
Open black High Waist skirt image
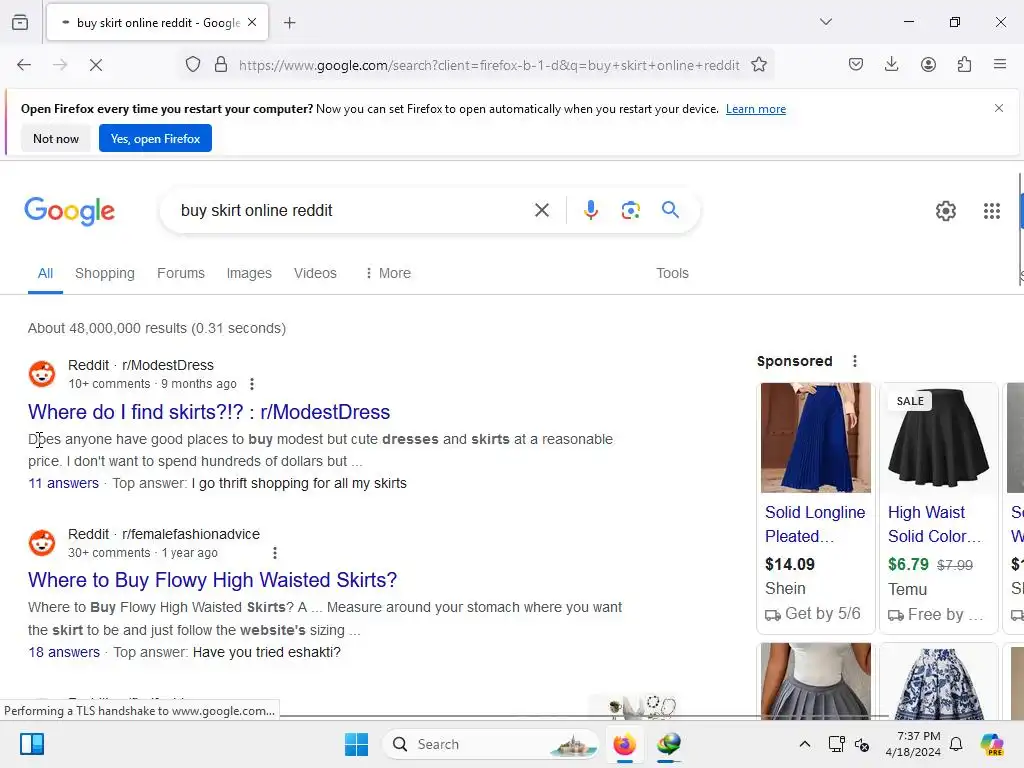938,438
